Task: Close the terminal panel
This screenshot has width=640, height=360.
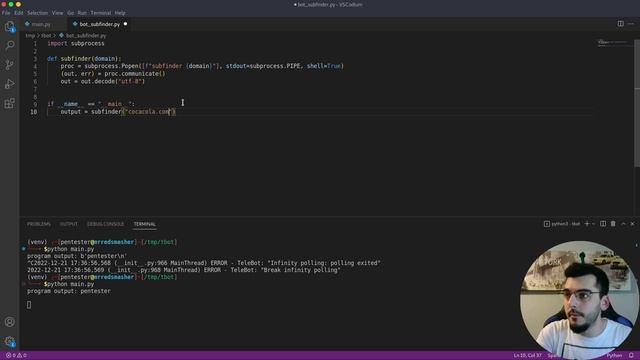Action: click(x=632, y=224)
